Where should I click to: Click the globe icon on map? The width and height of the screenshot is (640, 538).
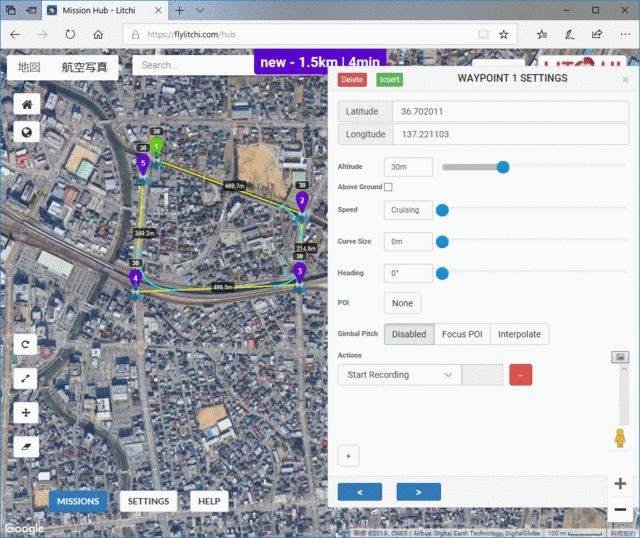27,132
